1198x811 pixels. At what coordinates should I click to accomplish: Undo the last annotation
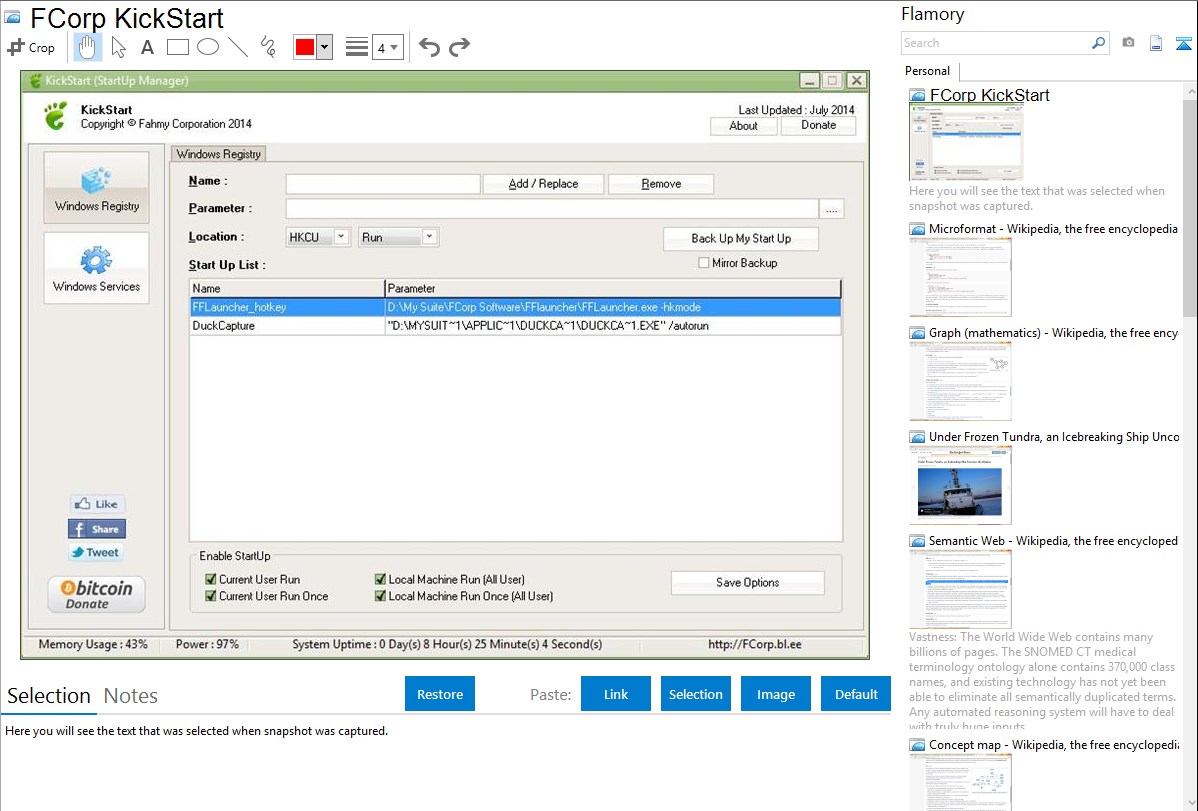(429, 47)
